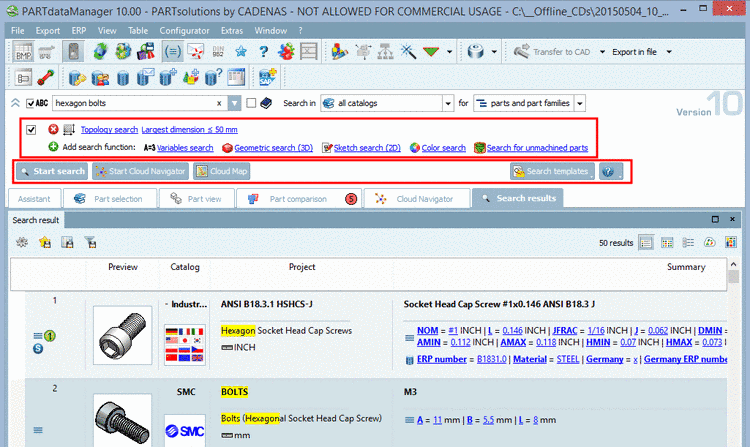Switch results to list view icon
Screen dimensions: 750x447
(646, 243)
